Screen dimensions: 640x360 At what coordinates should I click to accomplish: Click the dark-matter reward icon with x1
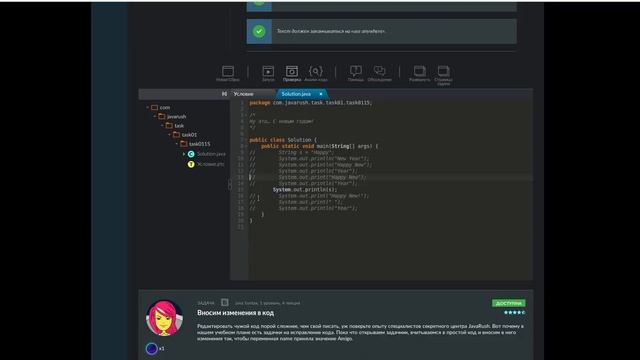pos(151,349)
